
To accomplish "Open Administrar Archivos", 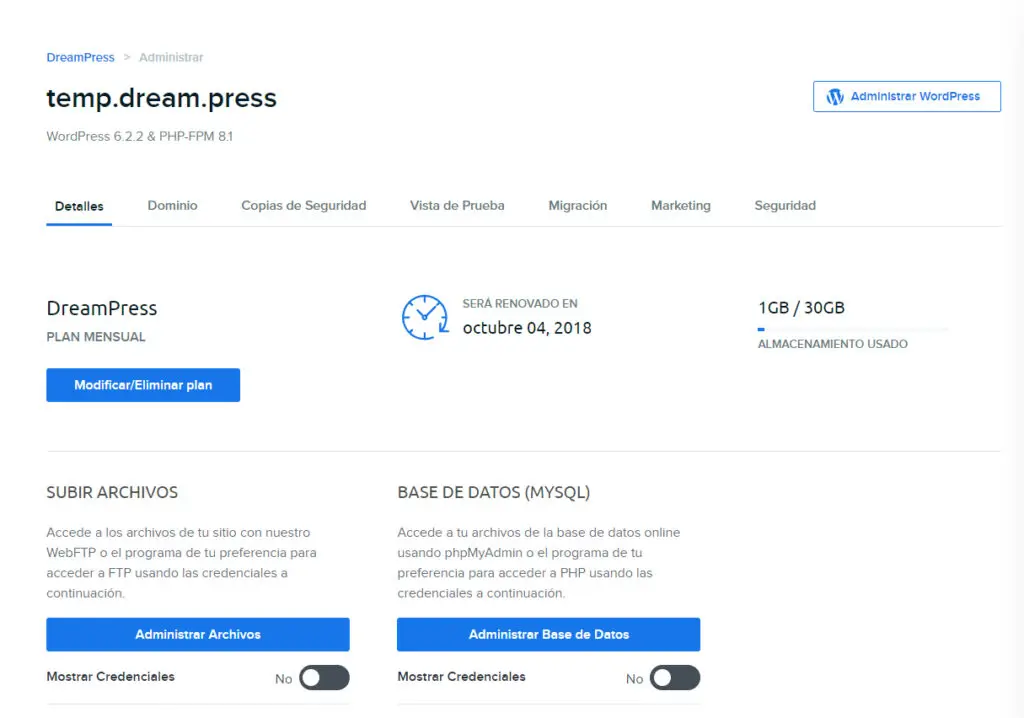I will [198, 634].
